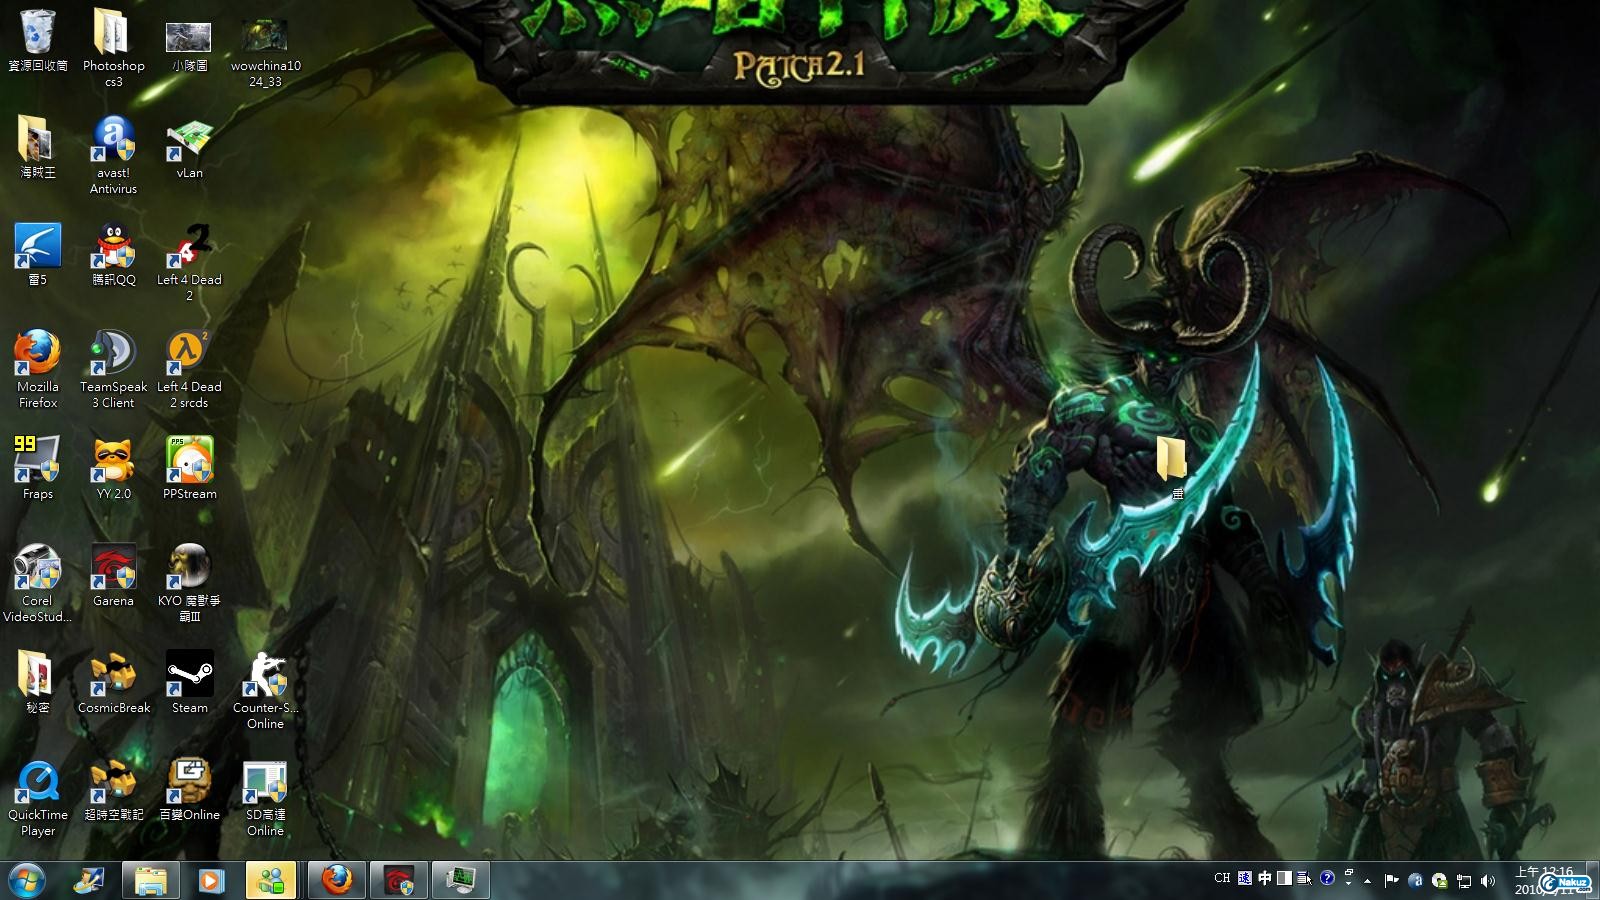The image size is (1600, 900).
Task: Launch avast! Antivirus from desktop
Action: point(113,155)
